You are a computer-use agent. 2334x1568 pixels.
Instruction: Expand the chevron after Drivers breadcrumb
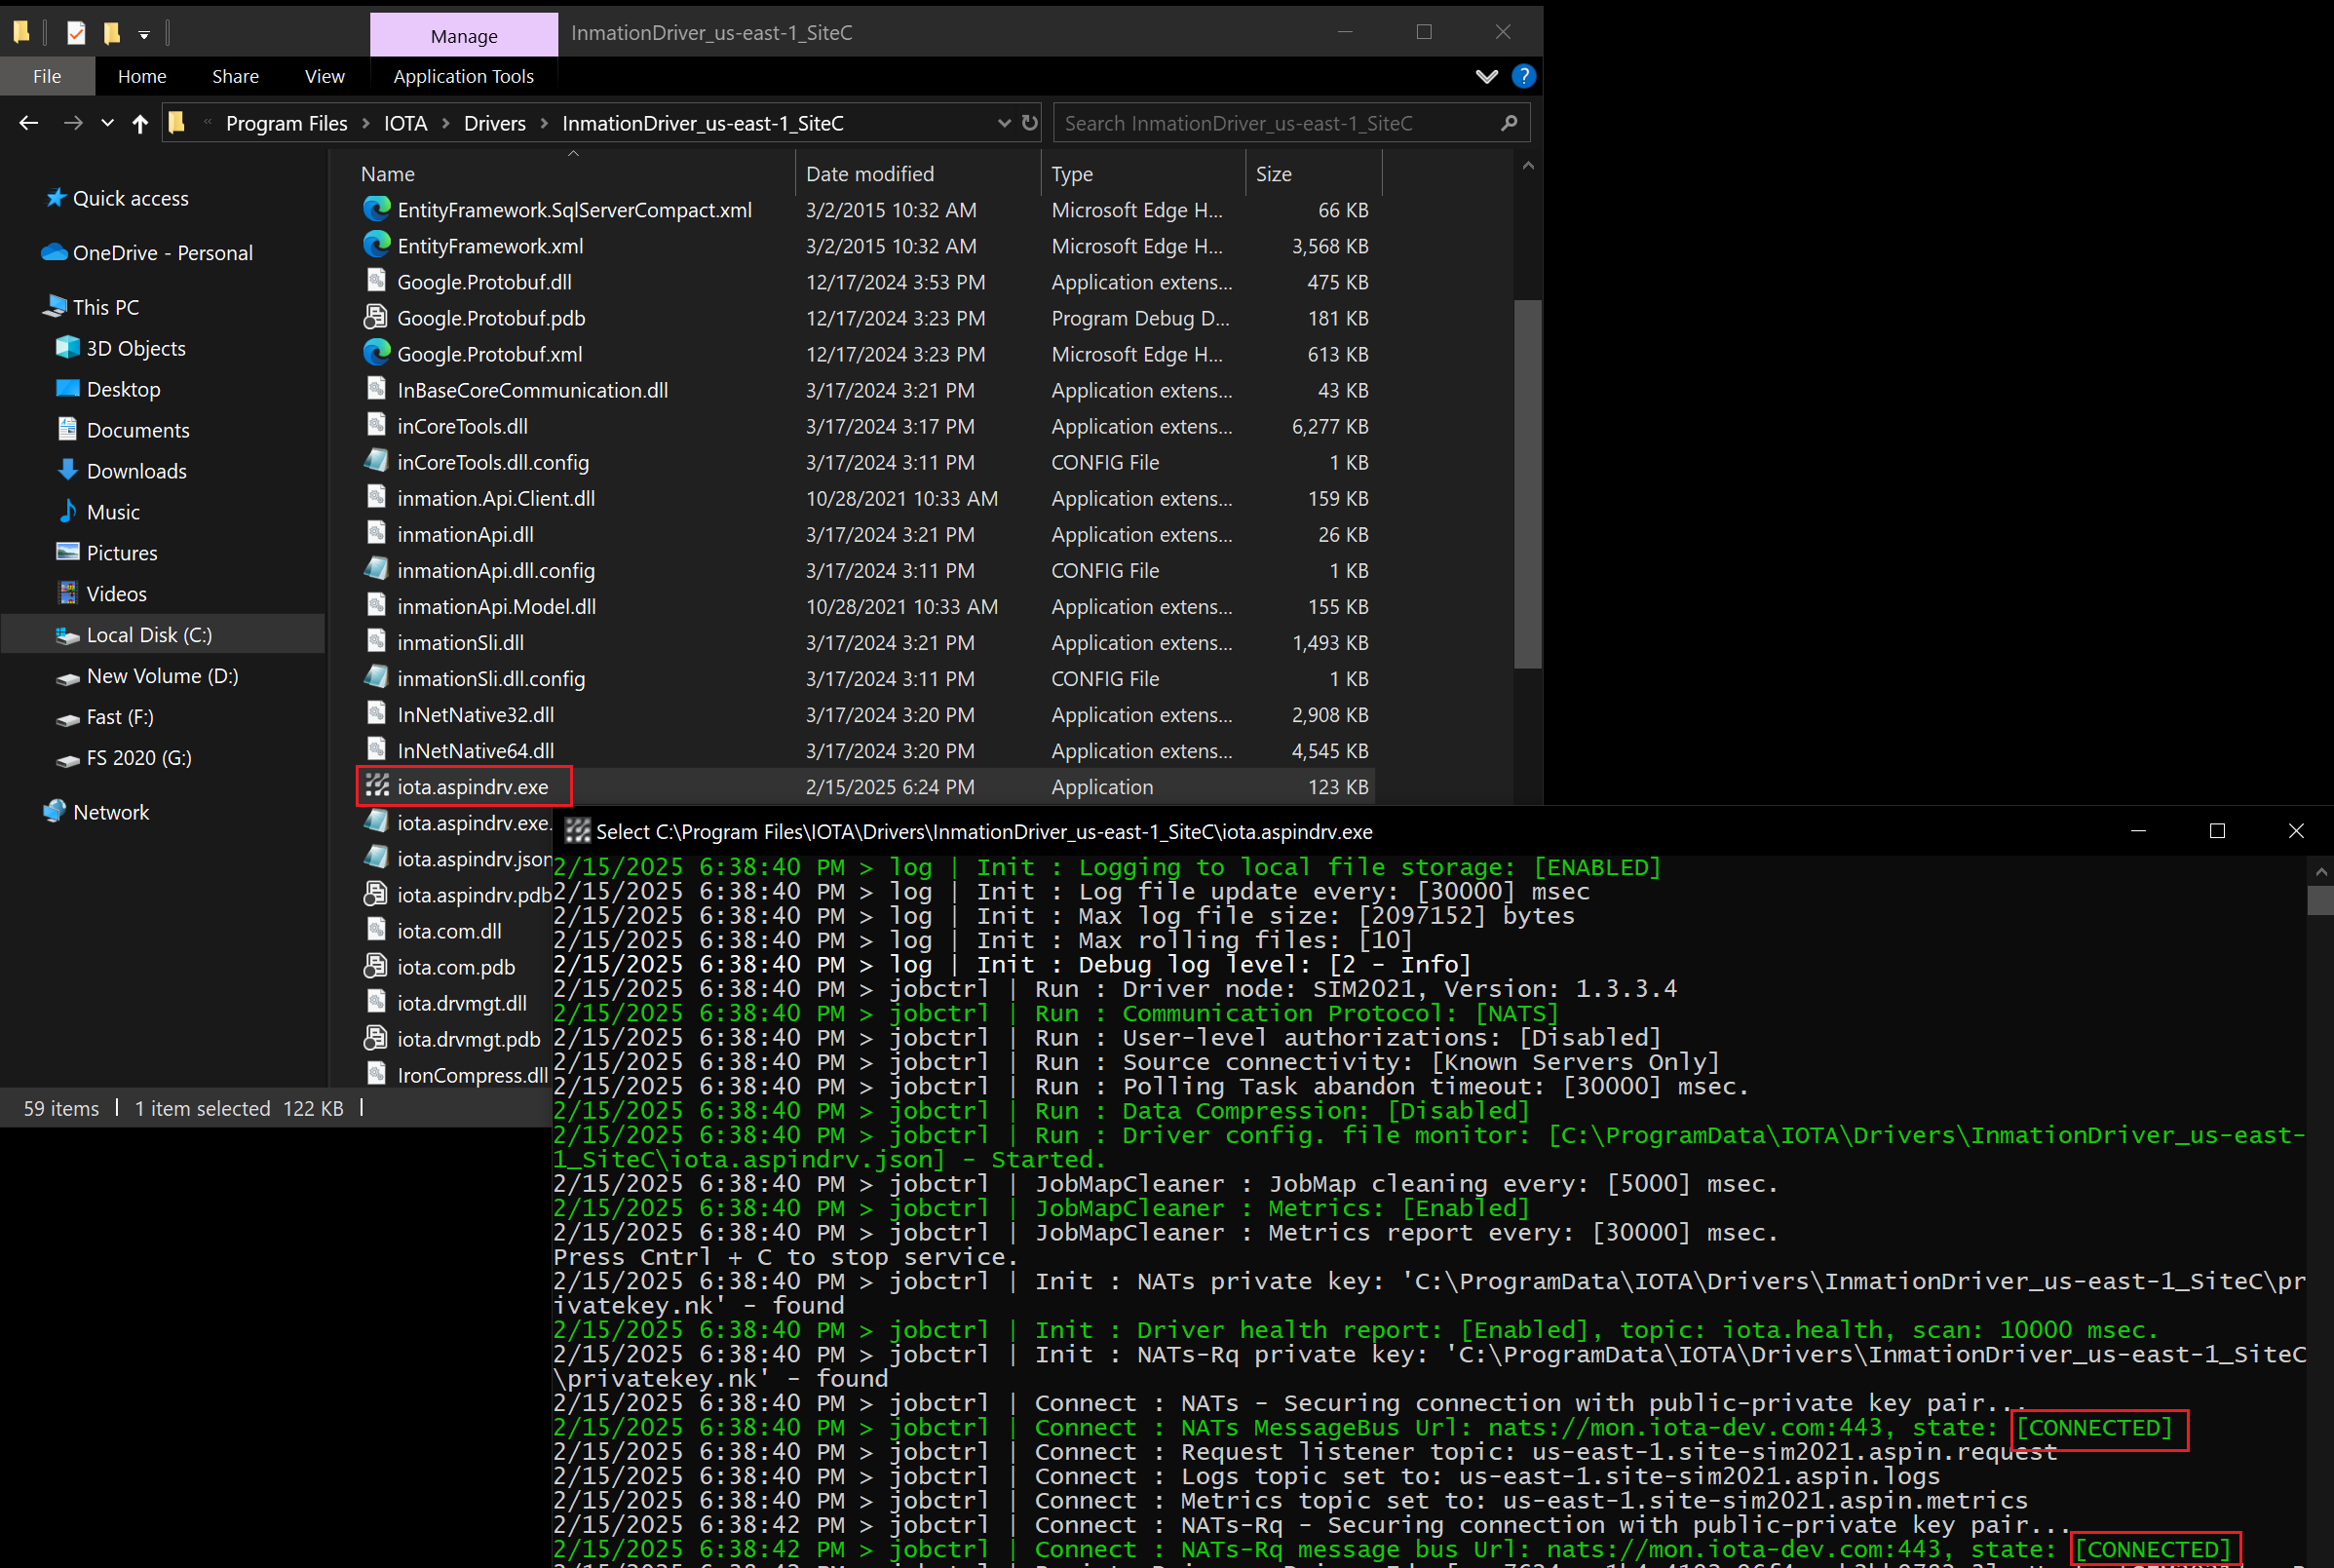coord(544,123)
